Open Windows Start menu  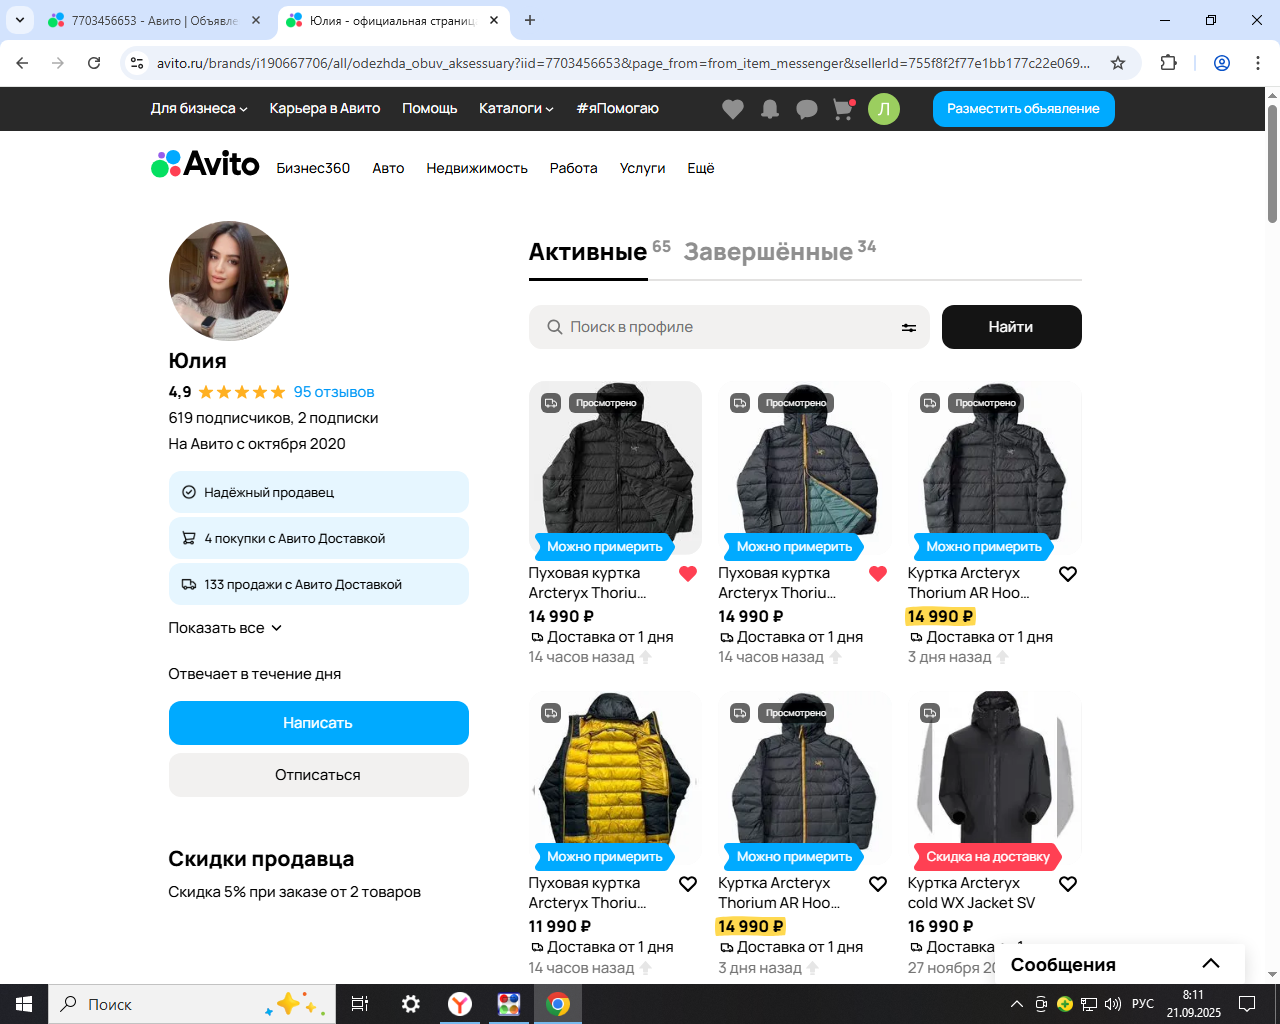tap(24, 1004)
